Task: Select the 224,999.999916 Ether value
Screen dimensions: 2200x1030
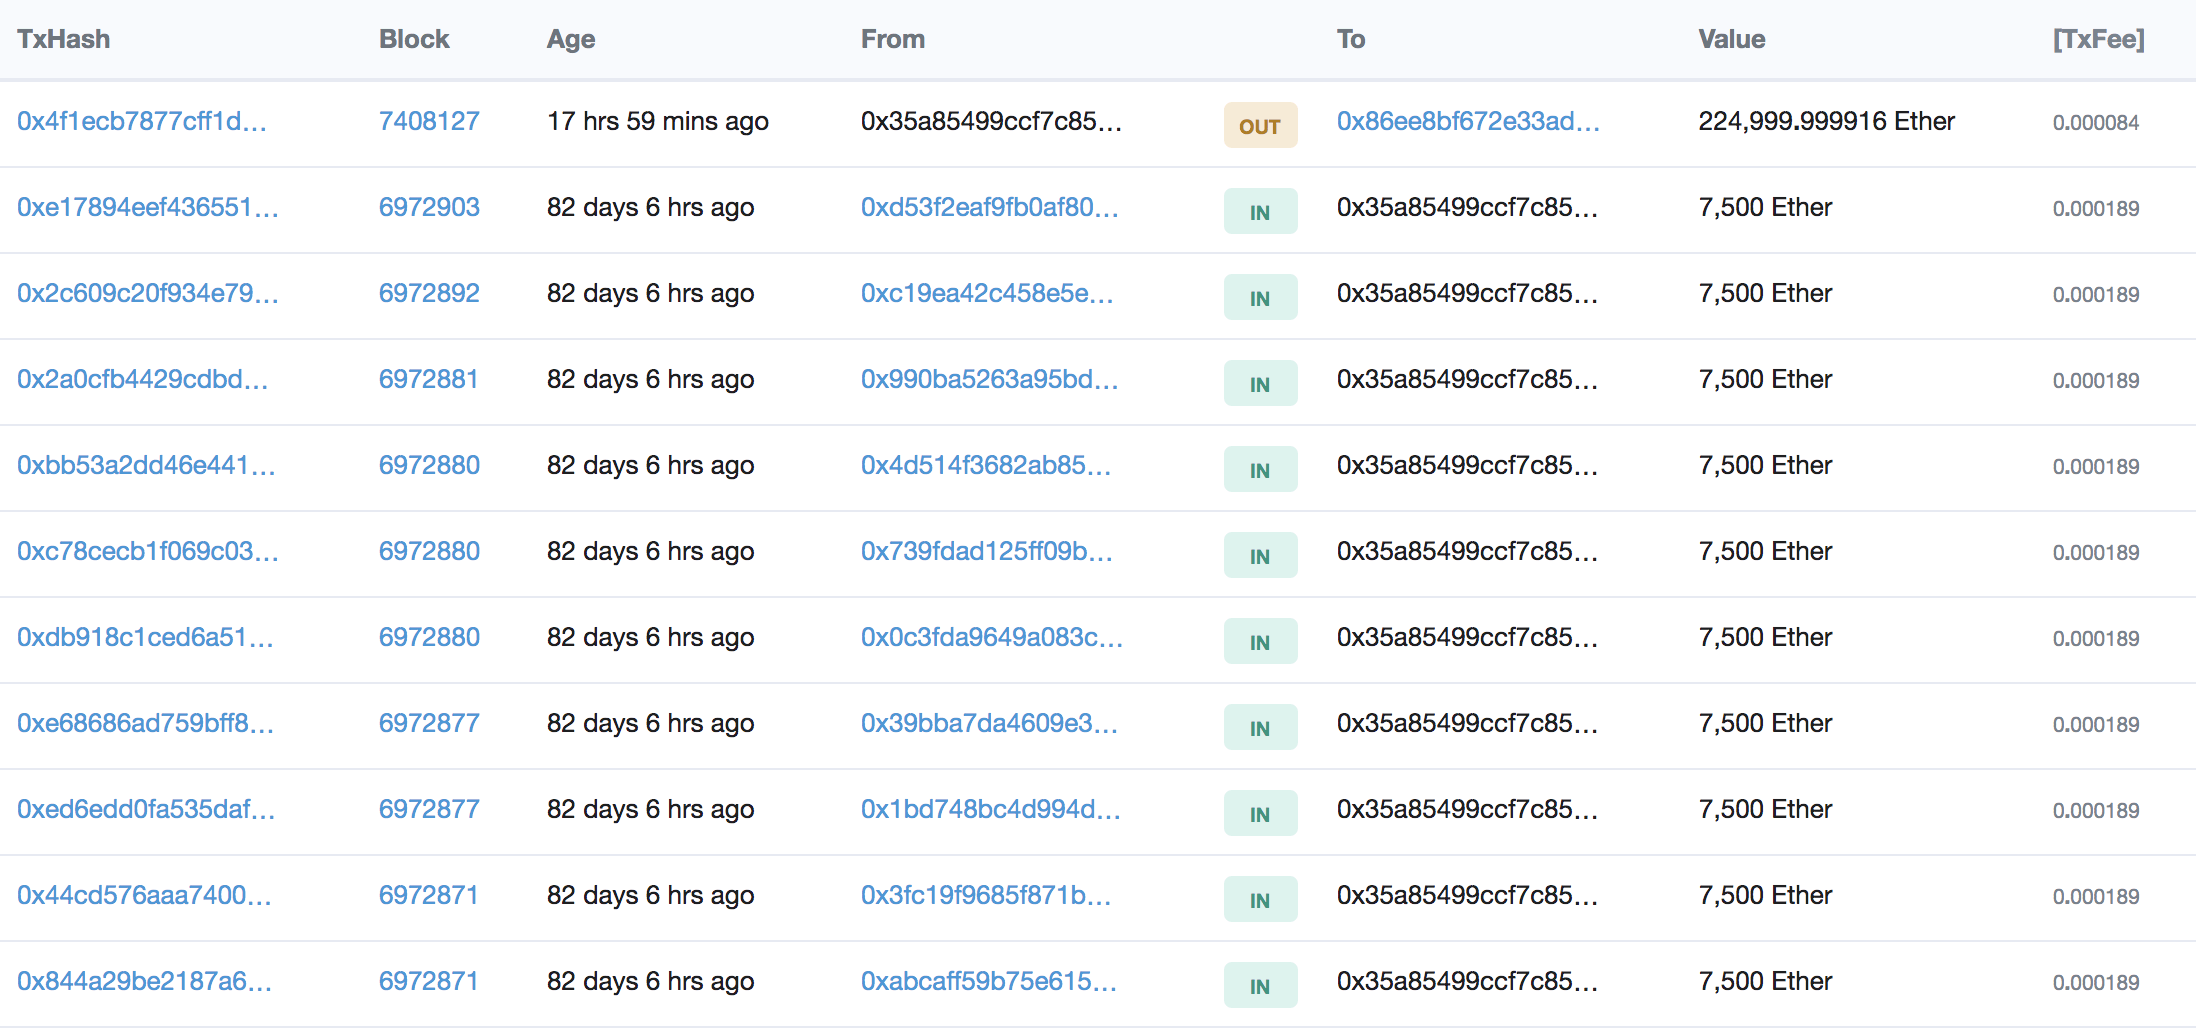Action: pos(1826,121)
